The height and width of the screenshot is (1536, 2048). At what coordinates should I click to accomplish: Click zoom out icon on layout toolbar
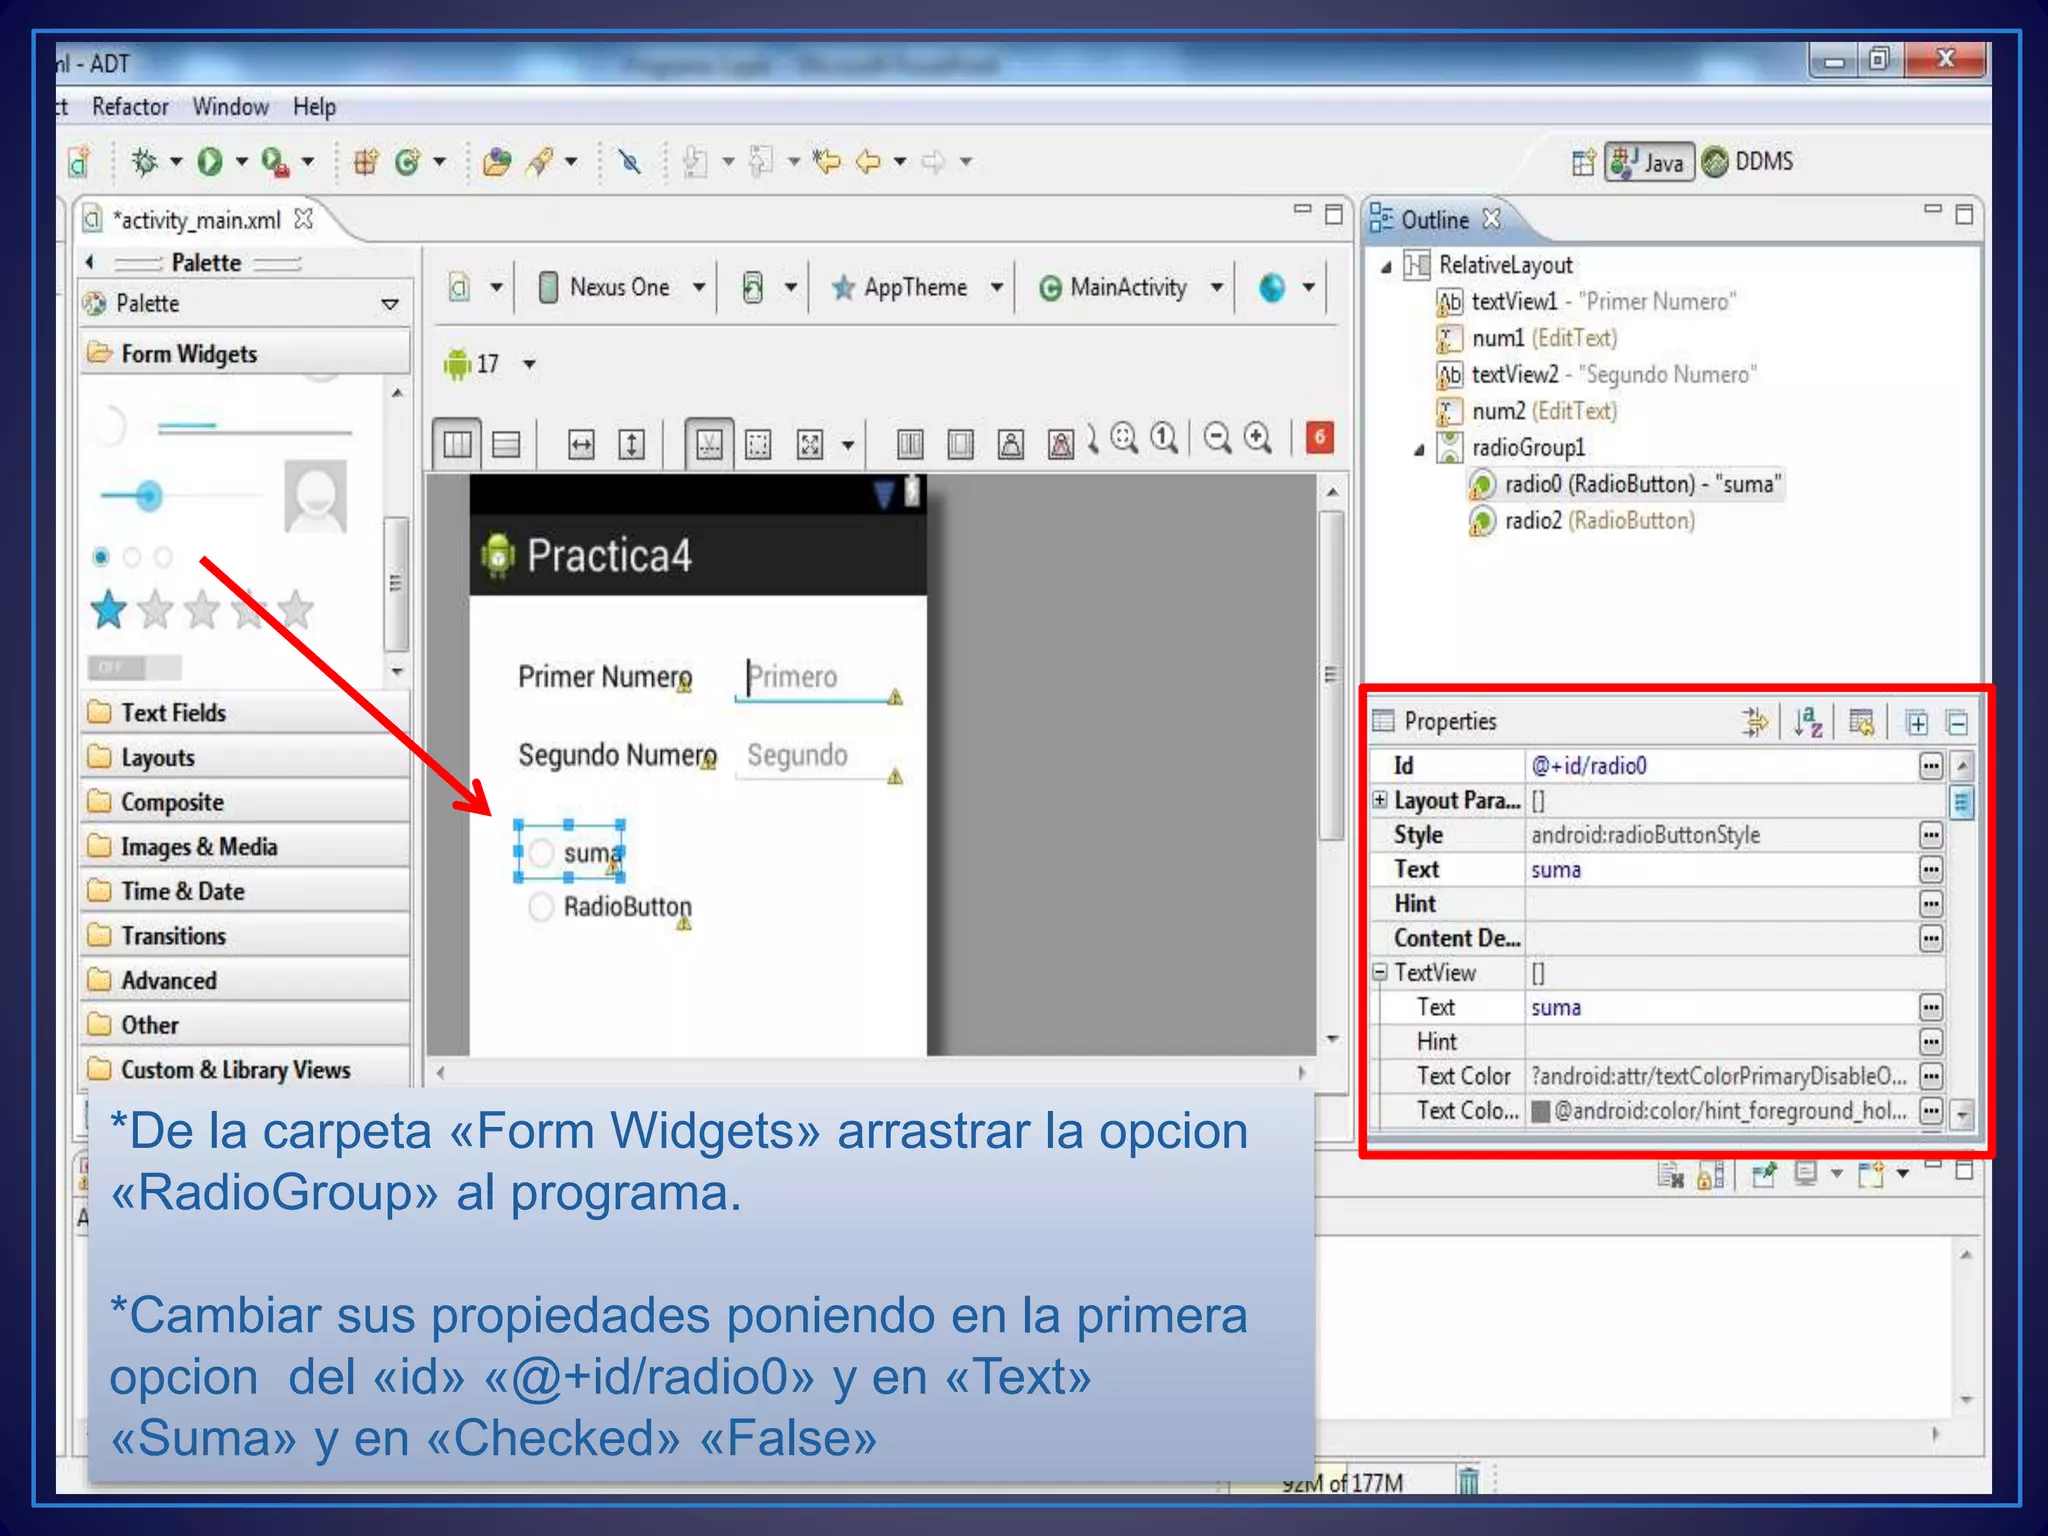pyautogui.click(x=1217, y=438)
